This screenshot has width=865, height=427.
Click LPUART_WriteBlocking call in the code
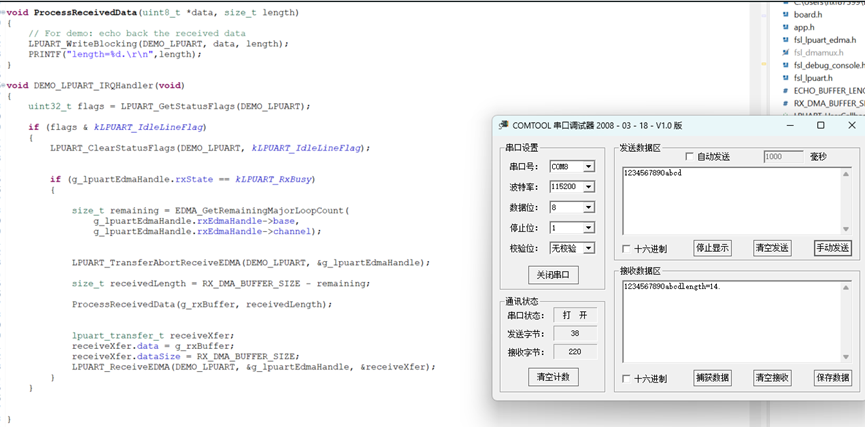click(x=83, y=44)
